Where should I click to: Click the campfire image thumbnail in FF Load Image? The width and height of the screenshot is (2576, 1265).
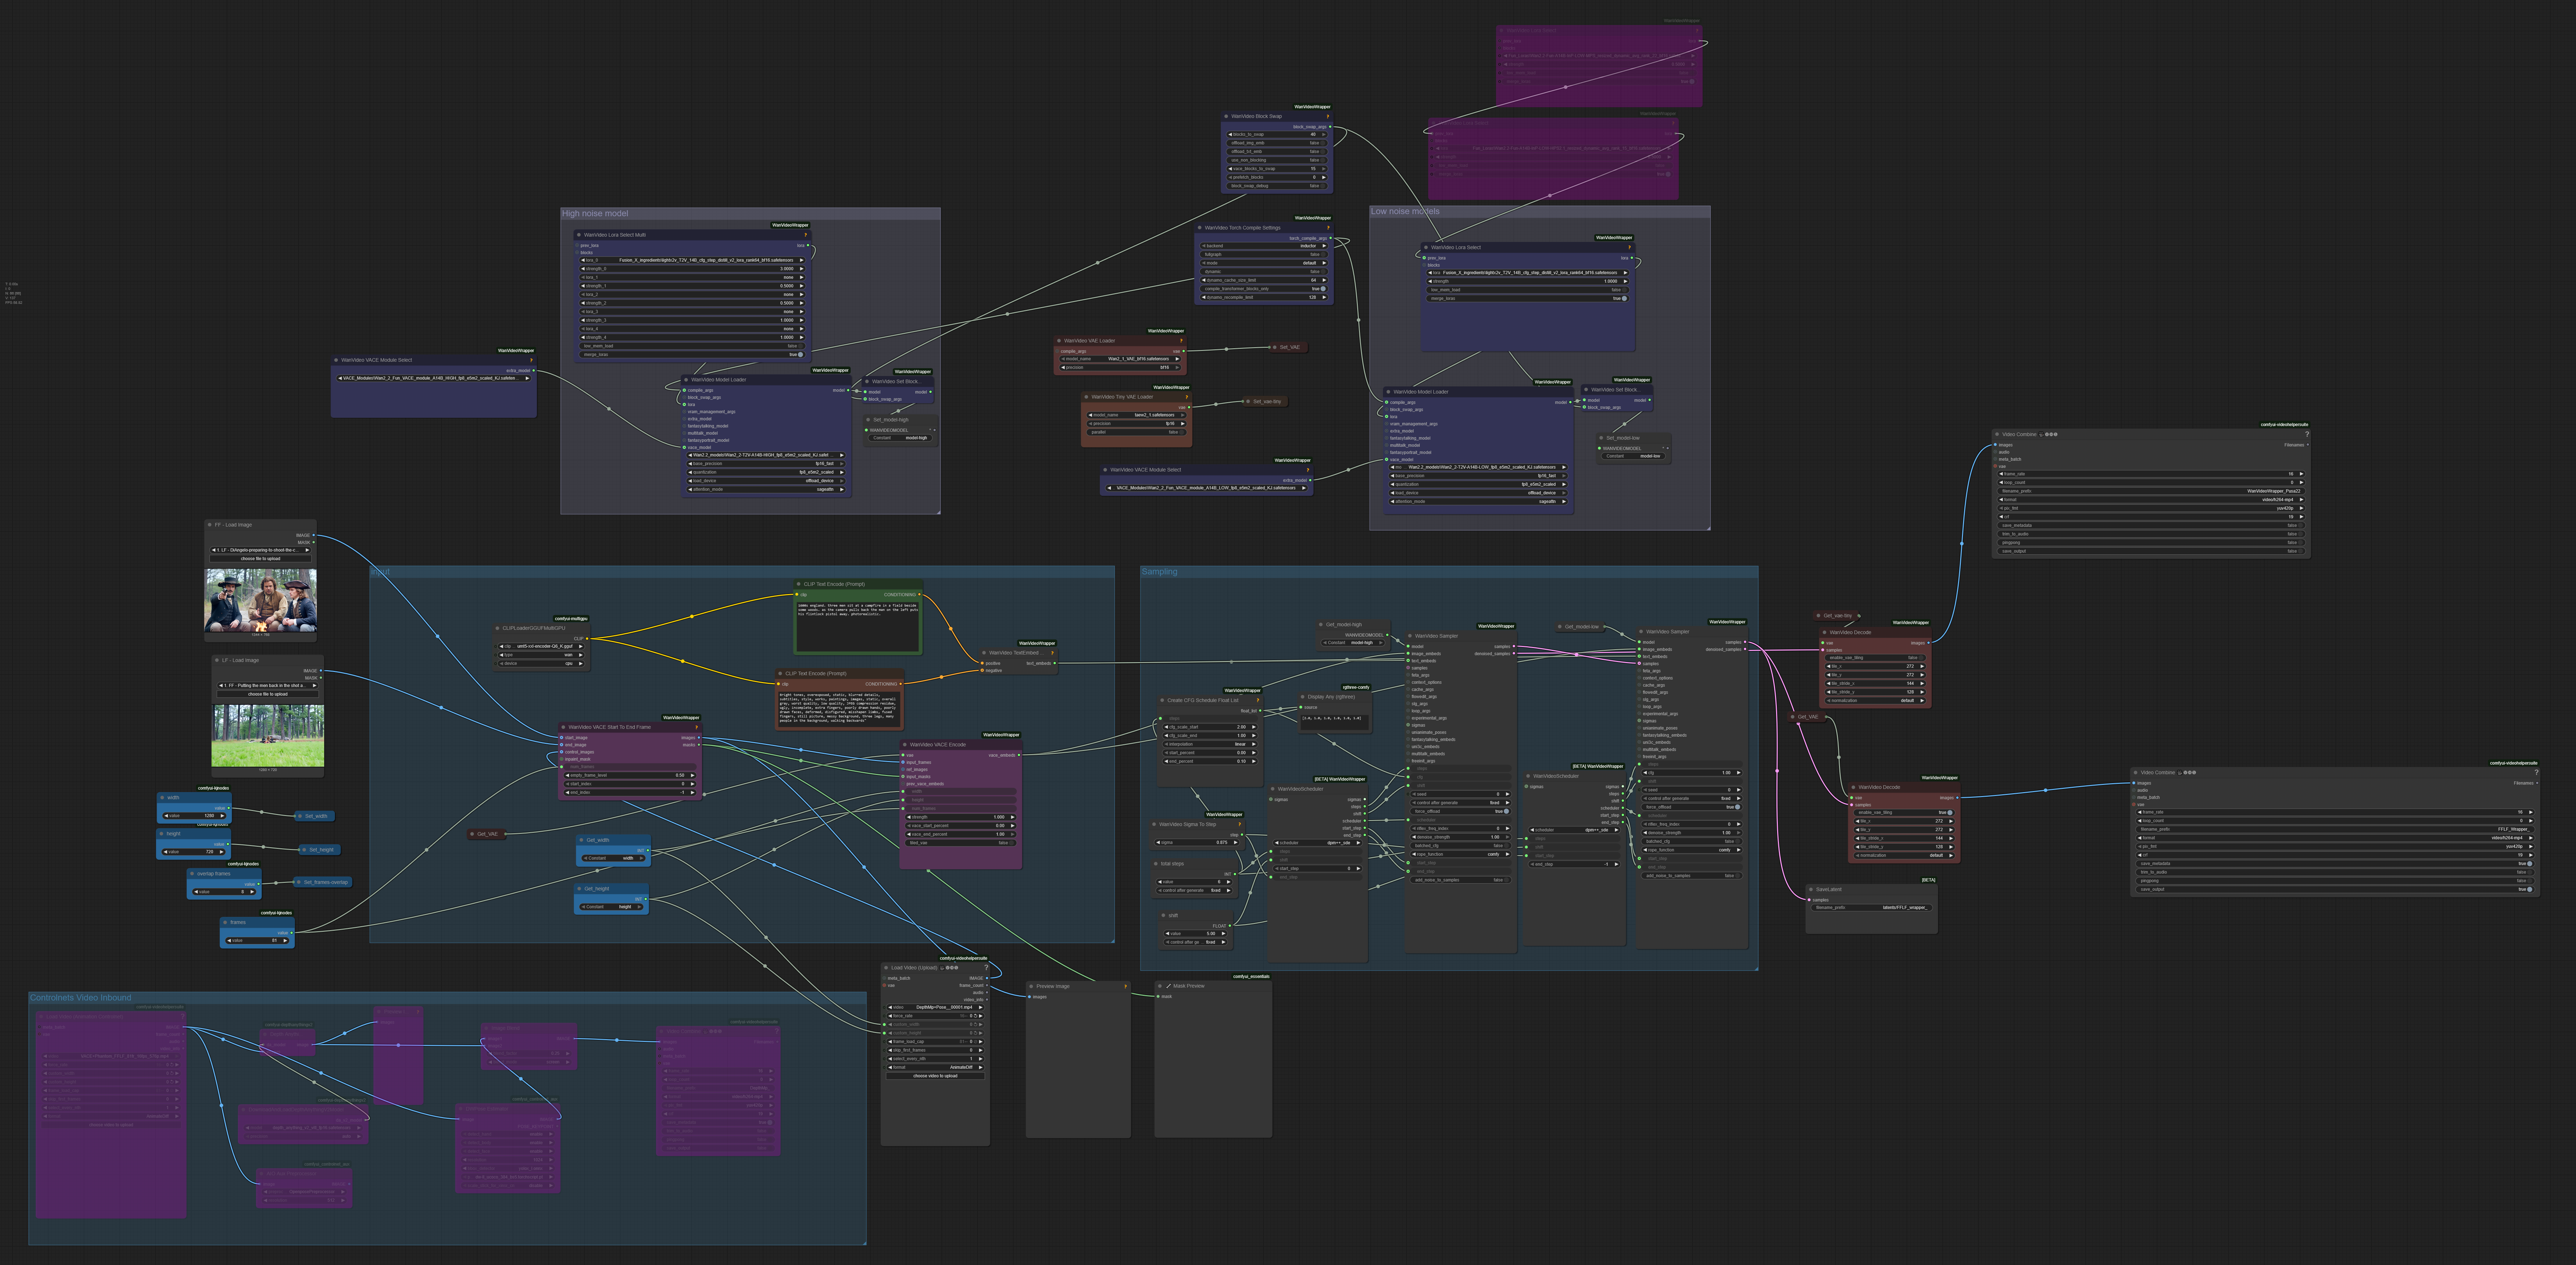coord(260,600)
